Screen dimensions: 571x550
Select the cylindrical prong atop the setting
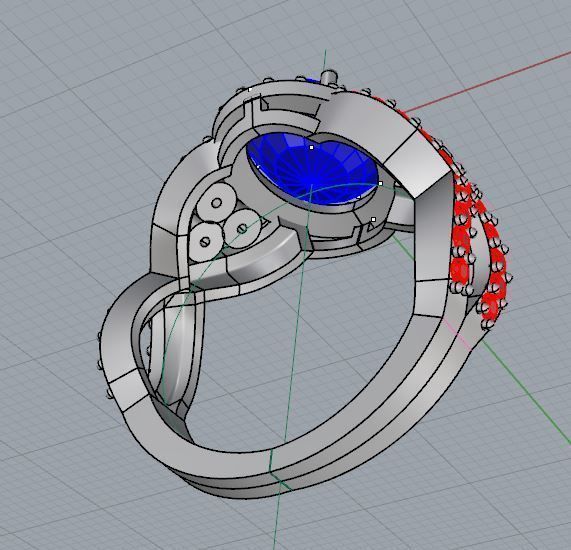[330, 77]
